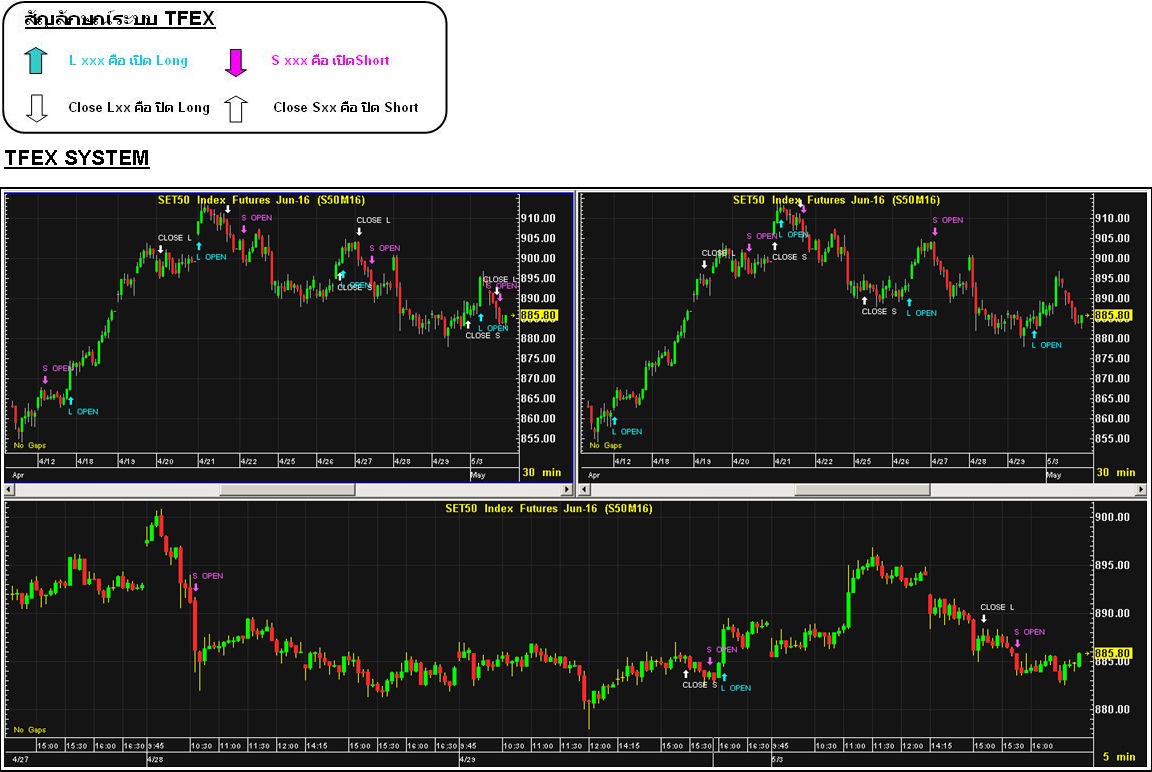Select the 'S xxx คือ เปิดShort' legend text
The image size is (1152, 772).
click(330, 60)
